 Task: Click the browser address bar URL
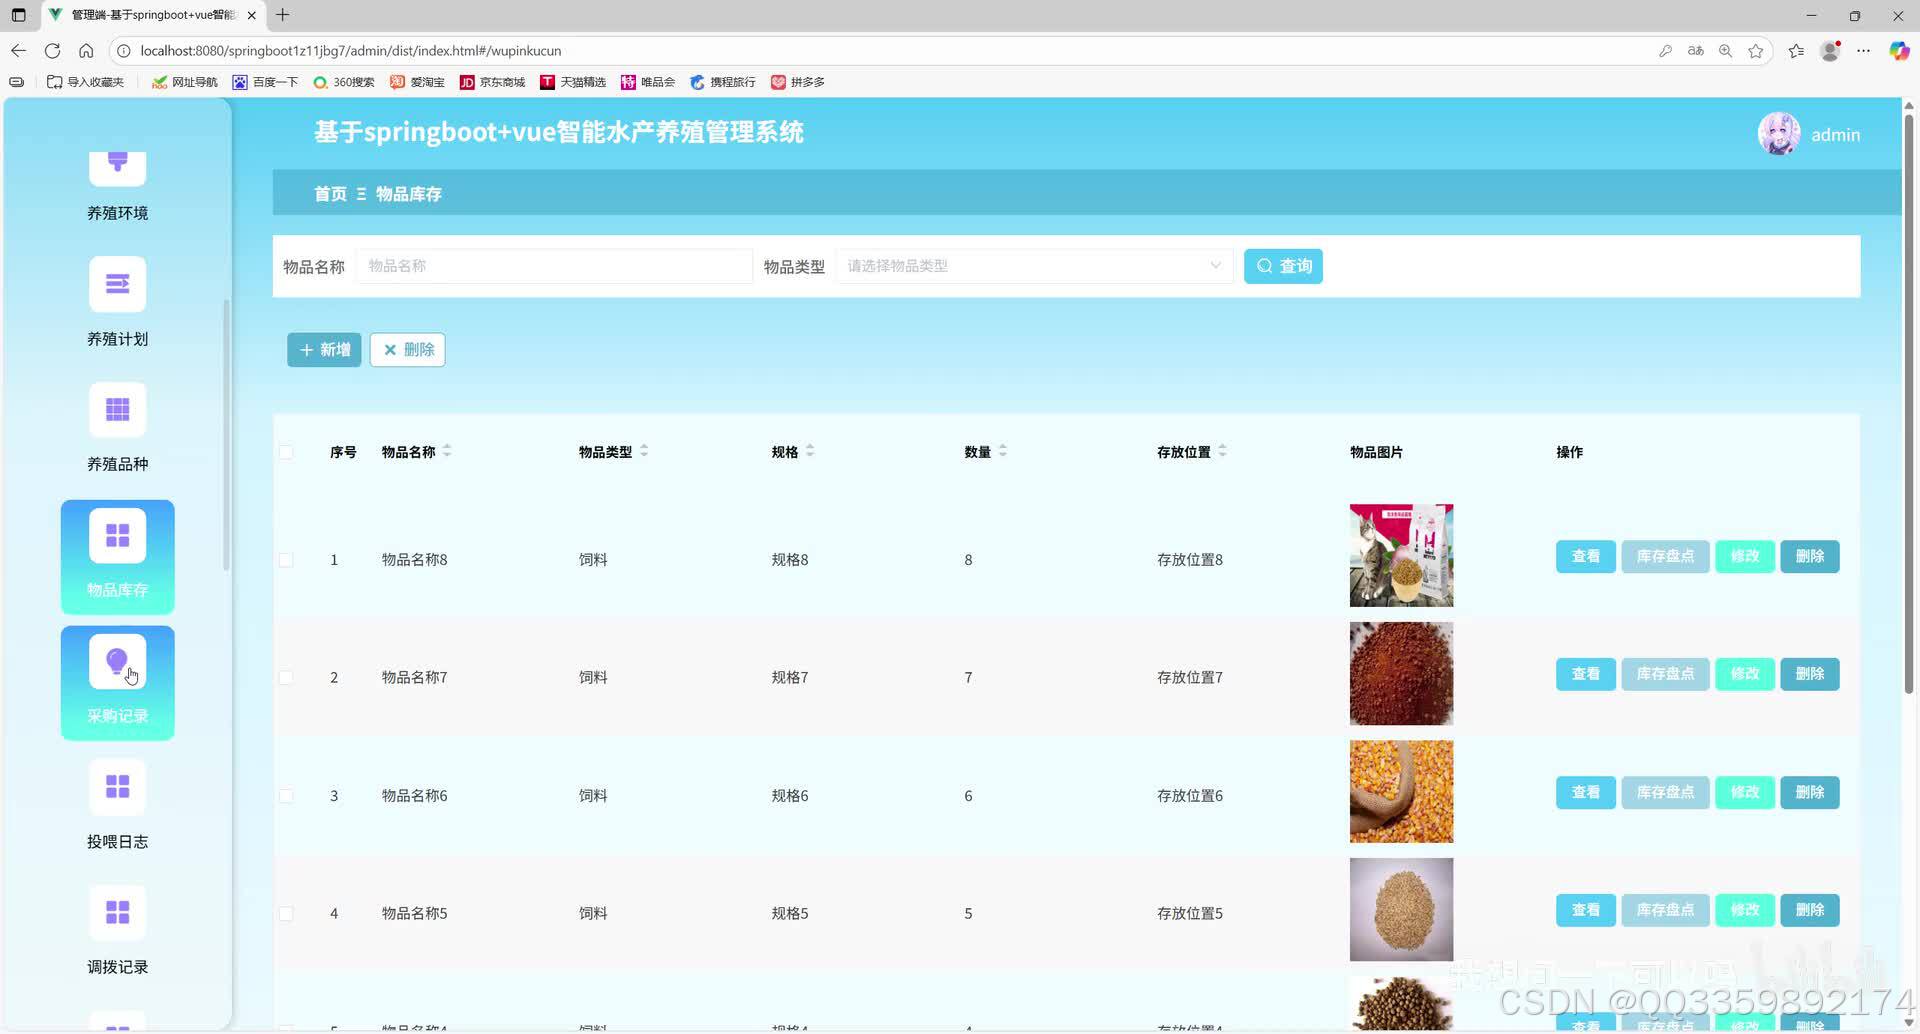[350, 51]
